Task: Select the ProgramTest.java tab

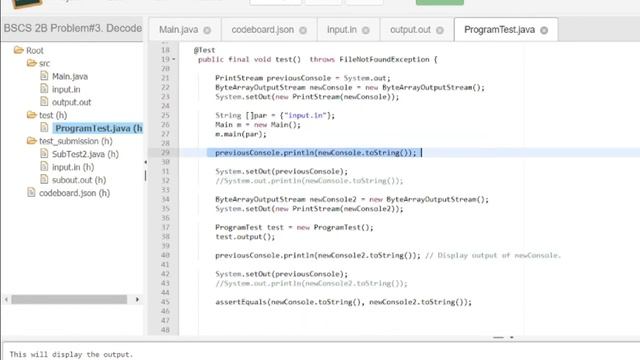Action: pyautogui.click(x=499, y=30)
